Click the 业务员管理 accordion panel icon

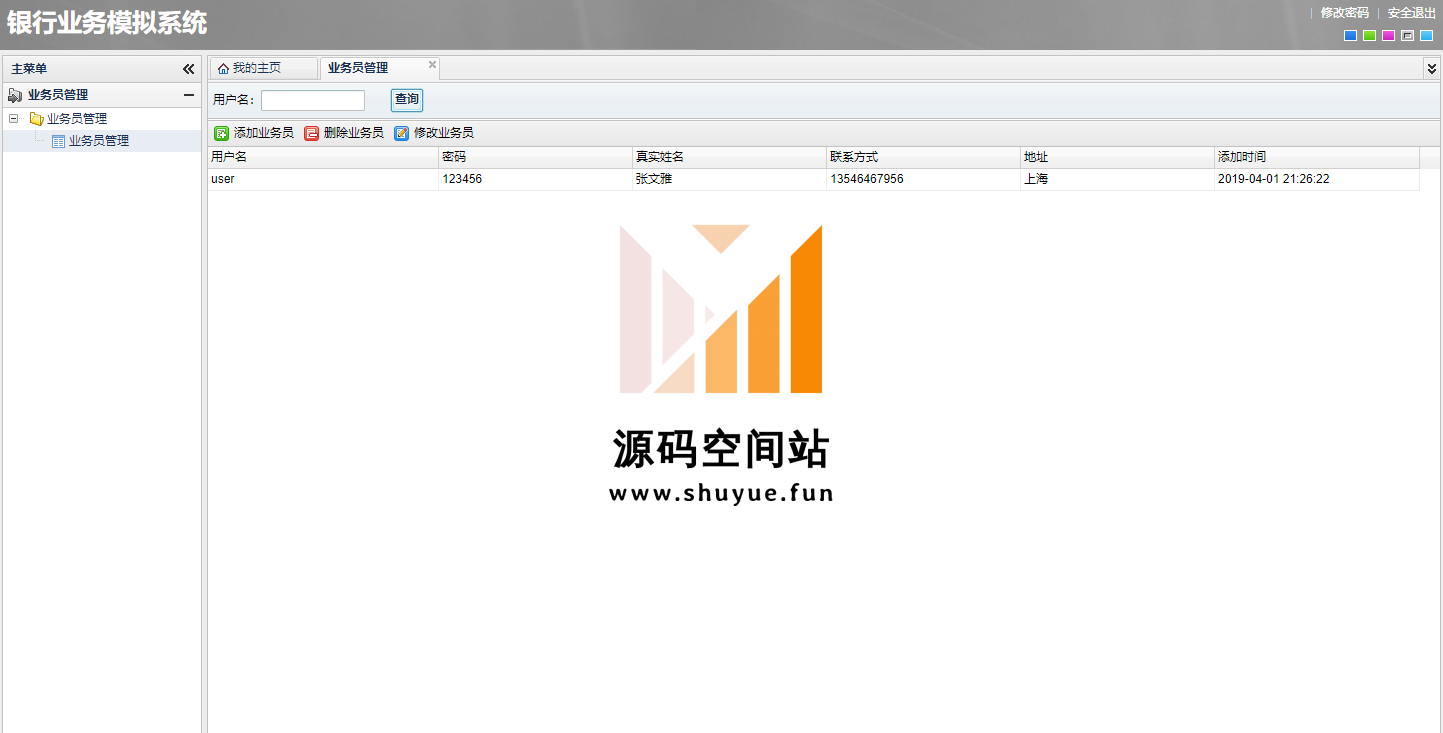pos(15,95)
